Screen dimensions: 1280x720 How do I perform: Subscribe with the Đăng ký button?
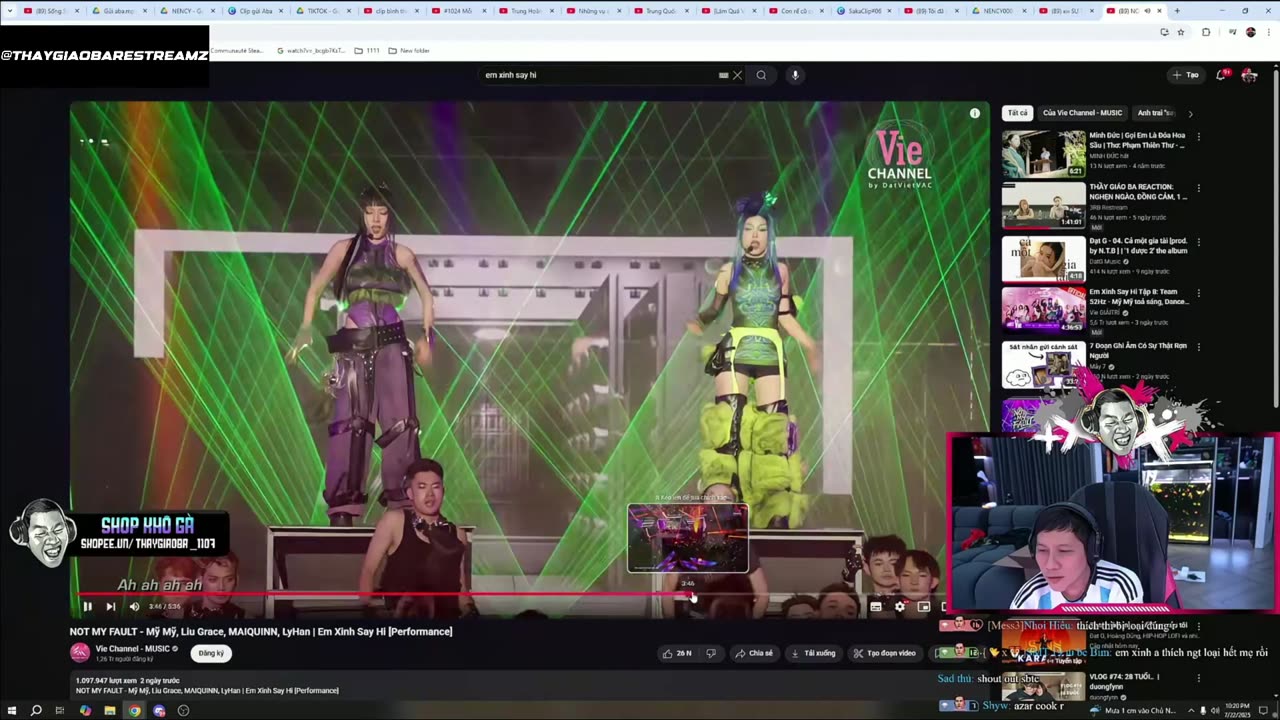211,653
